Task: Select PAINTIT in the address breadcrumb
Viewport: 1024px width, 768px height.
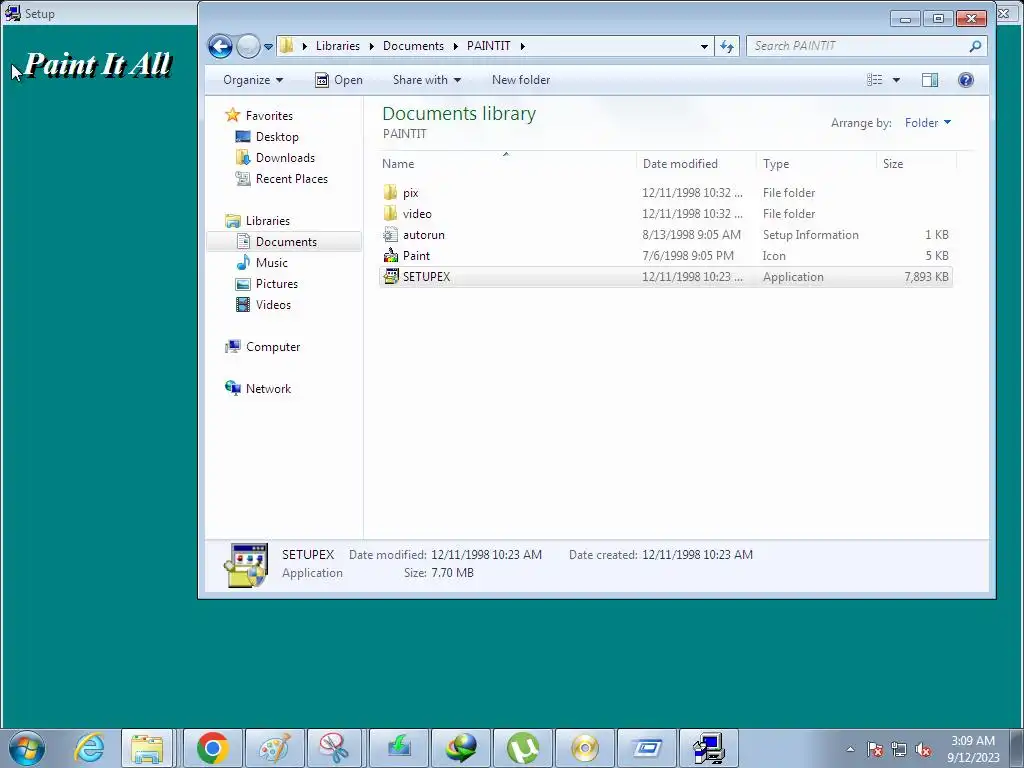Action: coord(488,46)
